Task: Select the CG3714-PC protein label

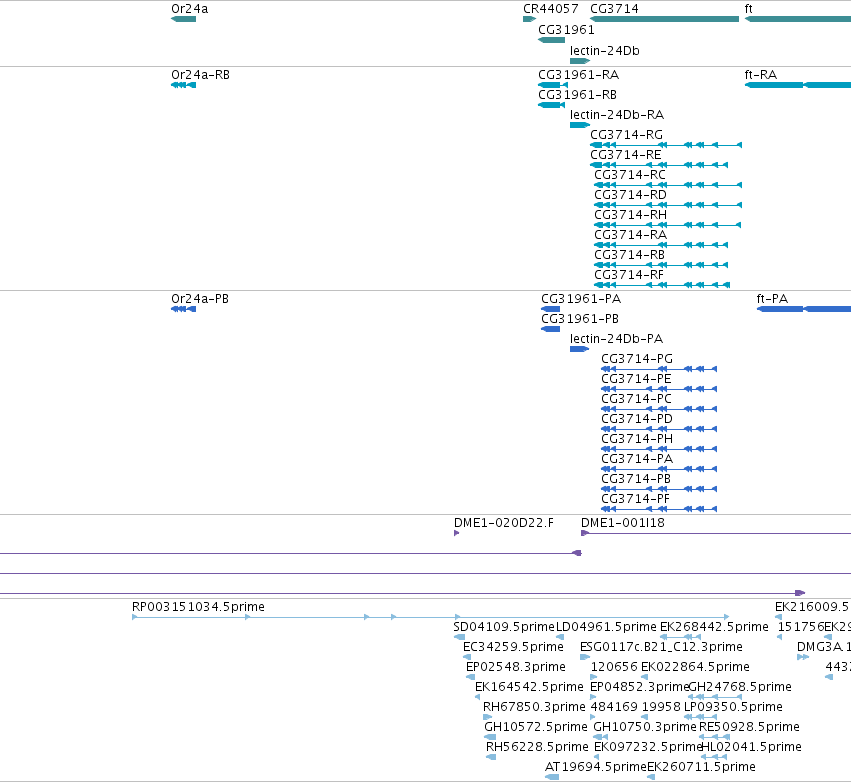Action: tap(636, 399)
